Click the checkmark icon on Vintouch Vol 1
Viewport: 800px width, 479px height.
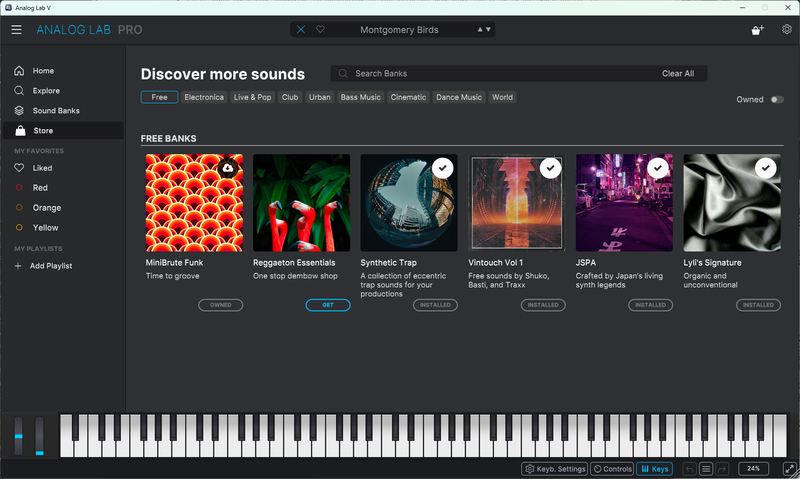click(x=551, y=168)
